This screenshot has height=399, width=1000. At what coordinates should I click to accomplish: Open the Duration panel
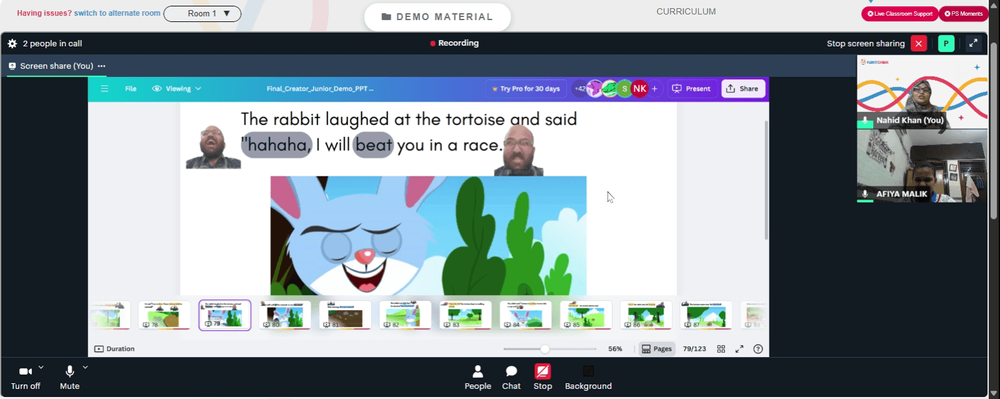114,349
